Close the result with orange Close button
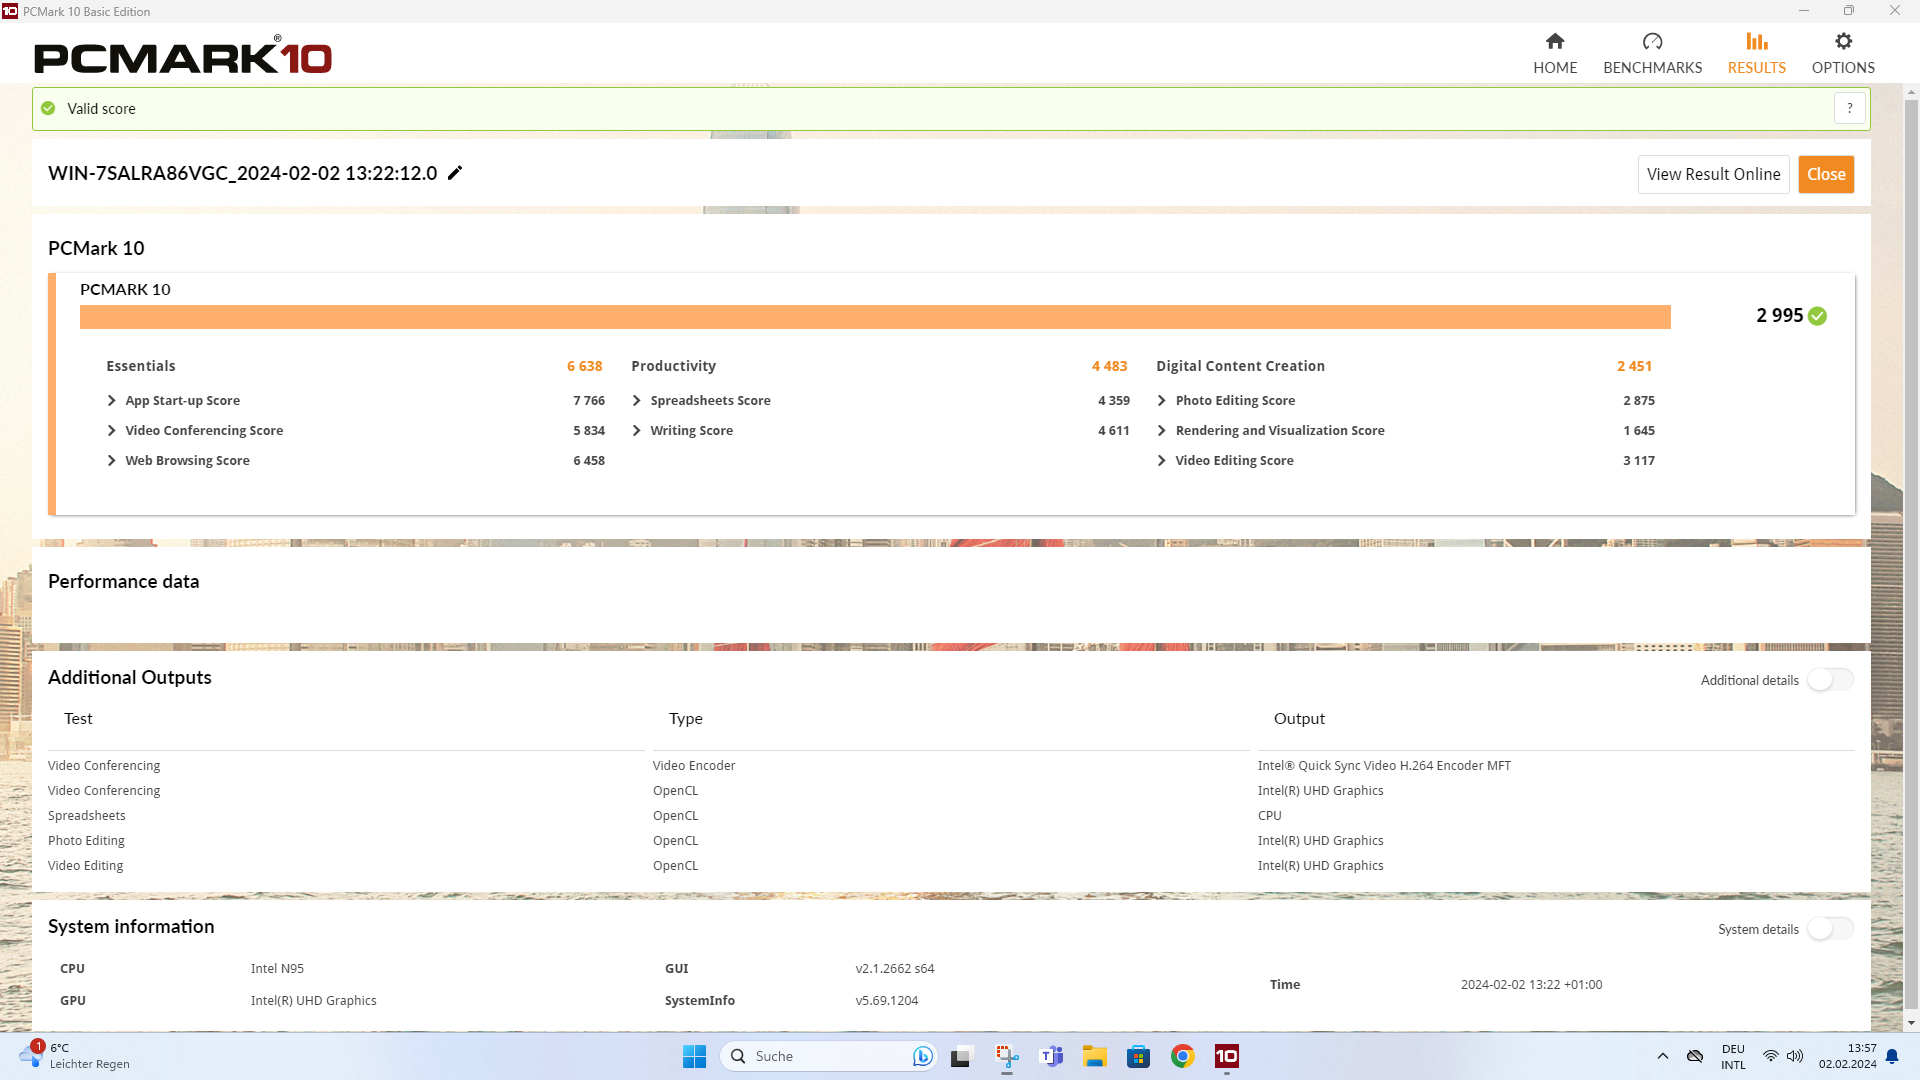Image resolution: width=1920 pixels, height=1080 pixels. 1826,174
